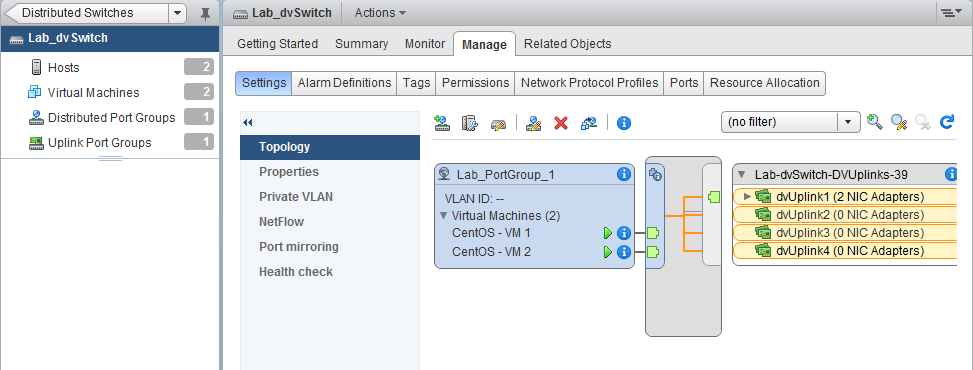Select the Permissions sub-tab
Viewport: 973px width, 370px height.
[475, 83]
